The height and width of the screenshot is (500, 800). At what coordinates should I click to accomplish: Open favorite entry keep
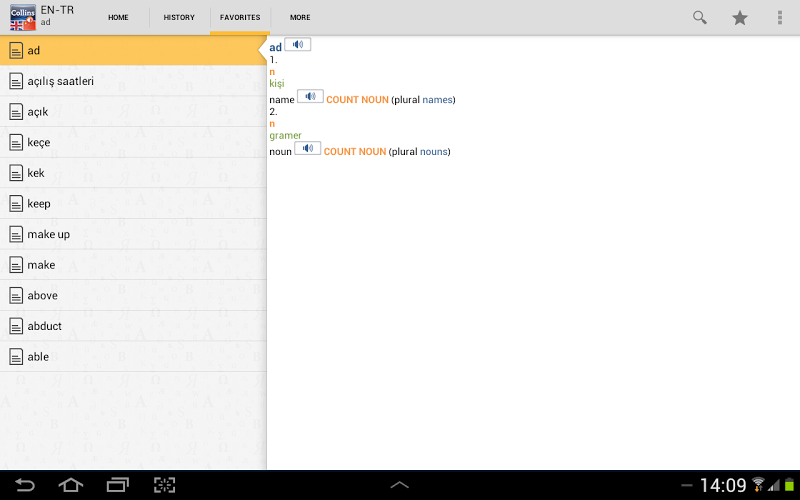point(133,204)
